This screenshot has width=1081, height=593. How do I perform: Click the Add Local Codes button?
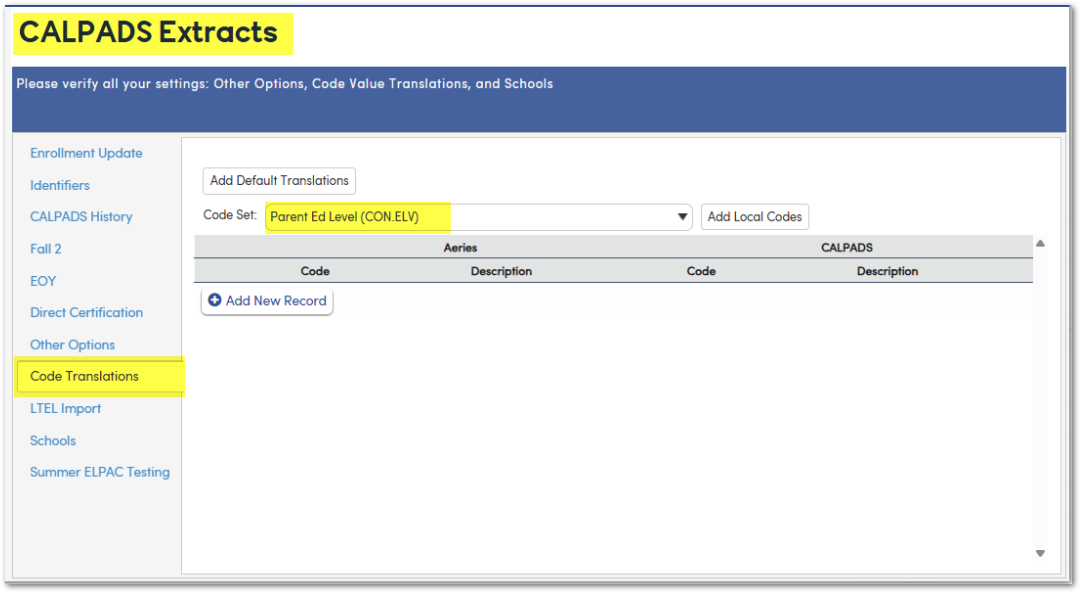click(x=755, y=217)
